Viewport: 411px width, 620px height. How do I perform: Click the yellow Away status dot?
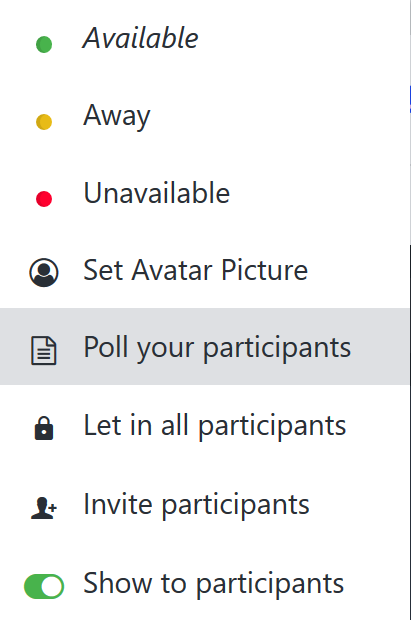[x=44, y=122]
